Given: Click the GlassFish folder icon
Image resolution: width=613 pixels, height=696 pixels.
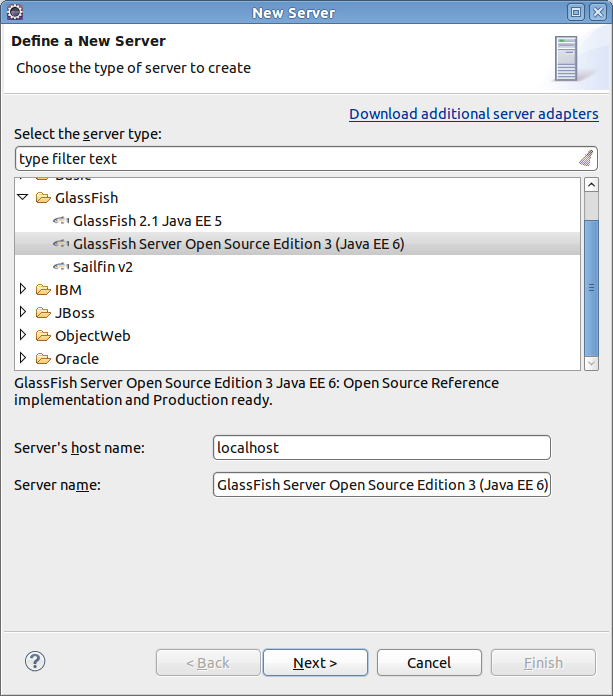Looking at the screenshot, I should tap(43, 198).
